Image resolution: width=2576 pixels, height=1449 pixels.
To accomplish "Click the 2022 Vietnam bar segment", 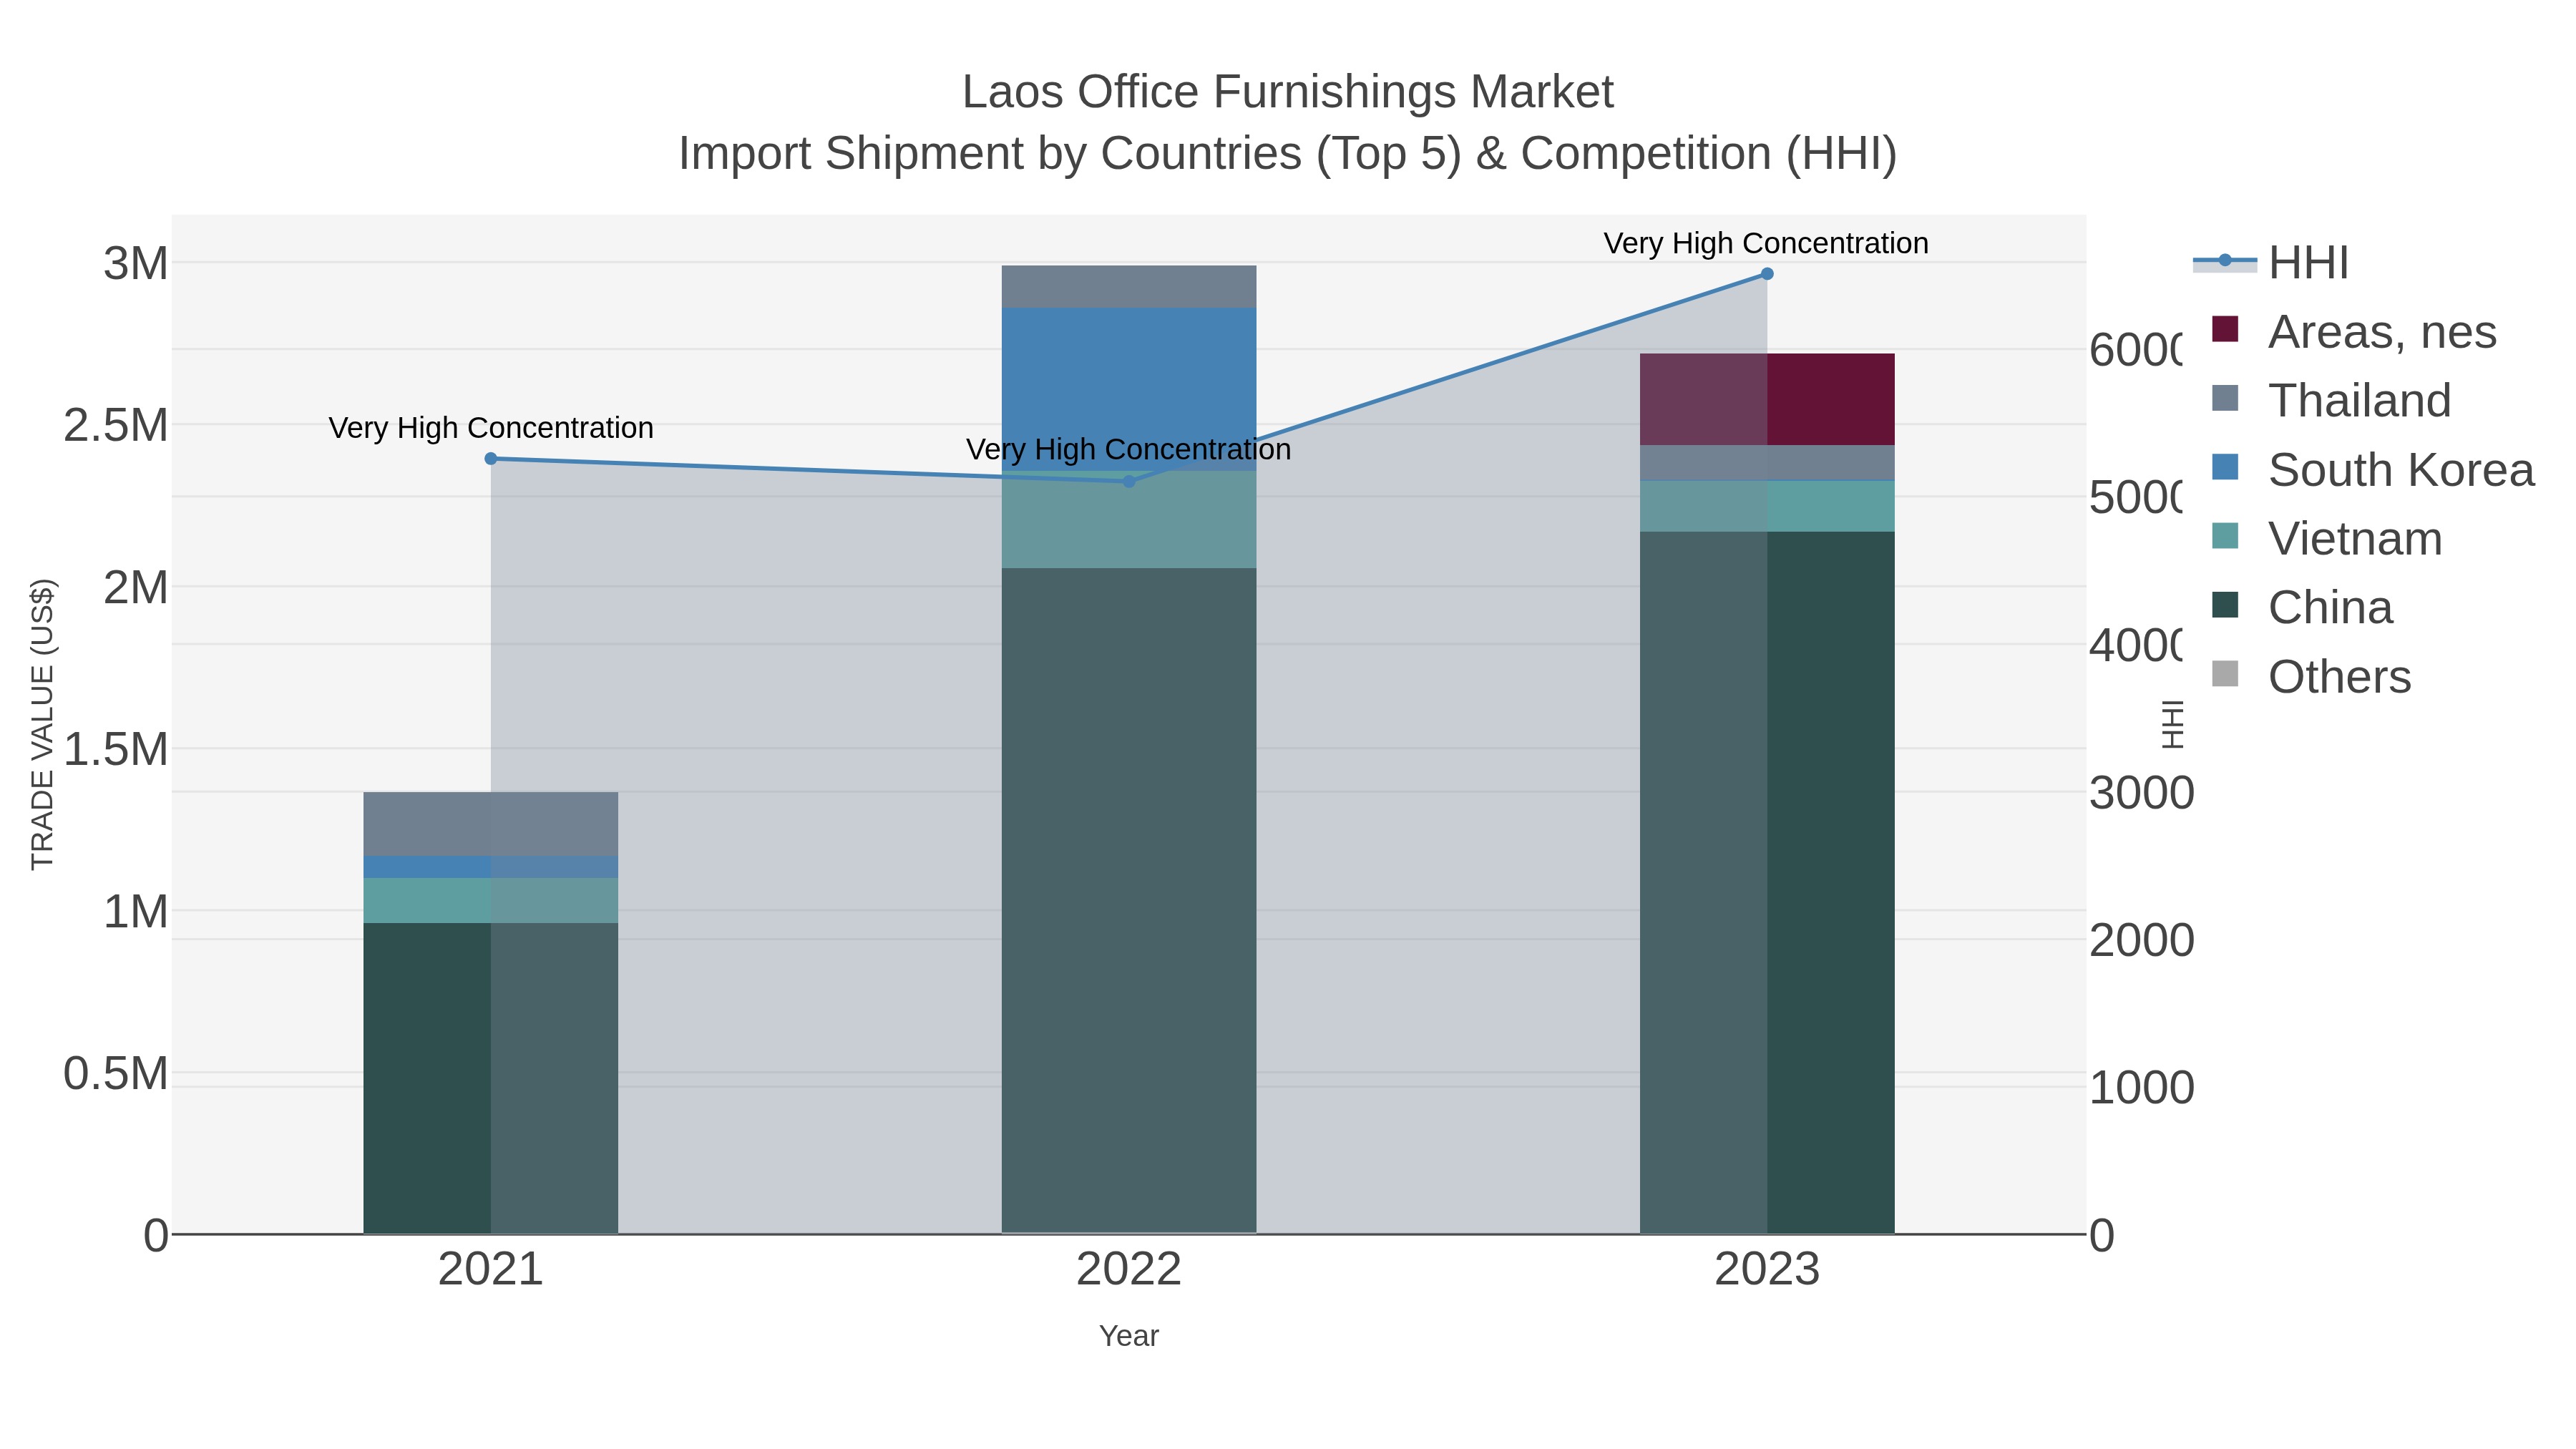I will 1129,520.
